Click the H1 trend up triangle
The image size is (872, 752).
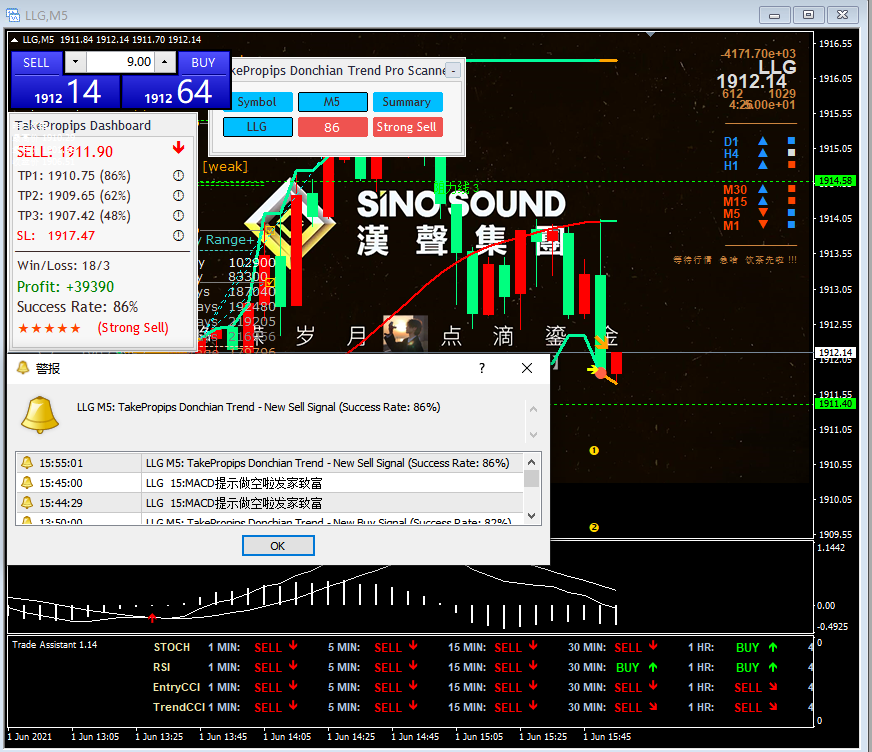(x=763, y=165)
